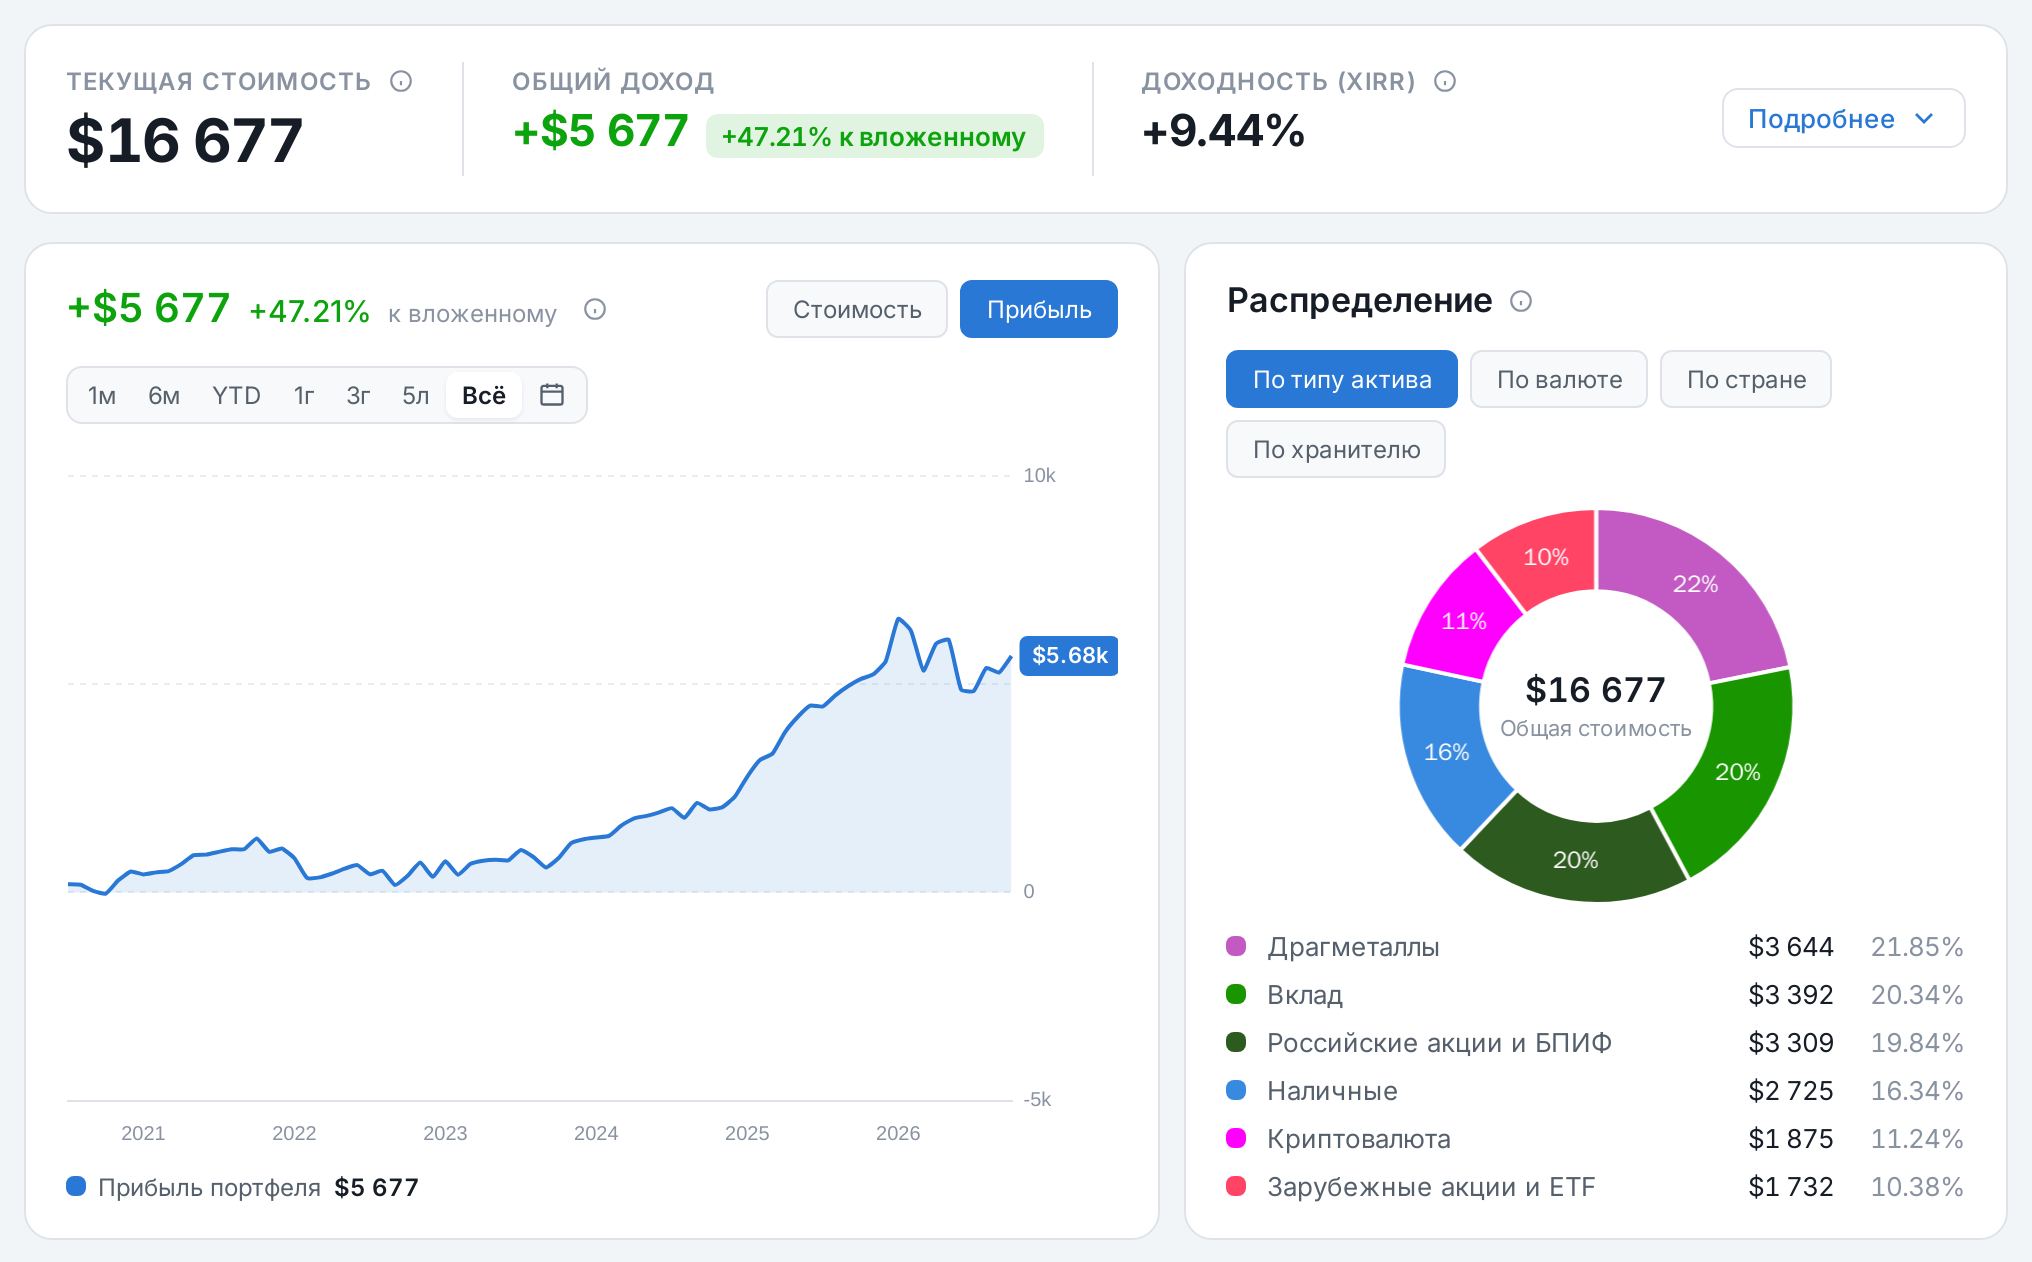Click the $5.68k chart value label

pyautogui.click(x=1069, y=656)
